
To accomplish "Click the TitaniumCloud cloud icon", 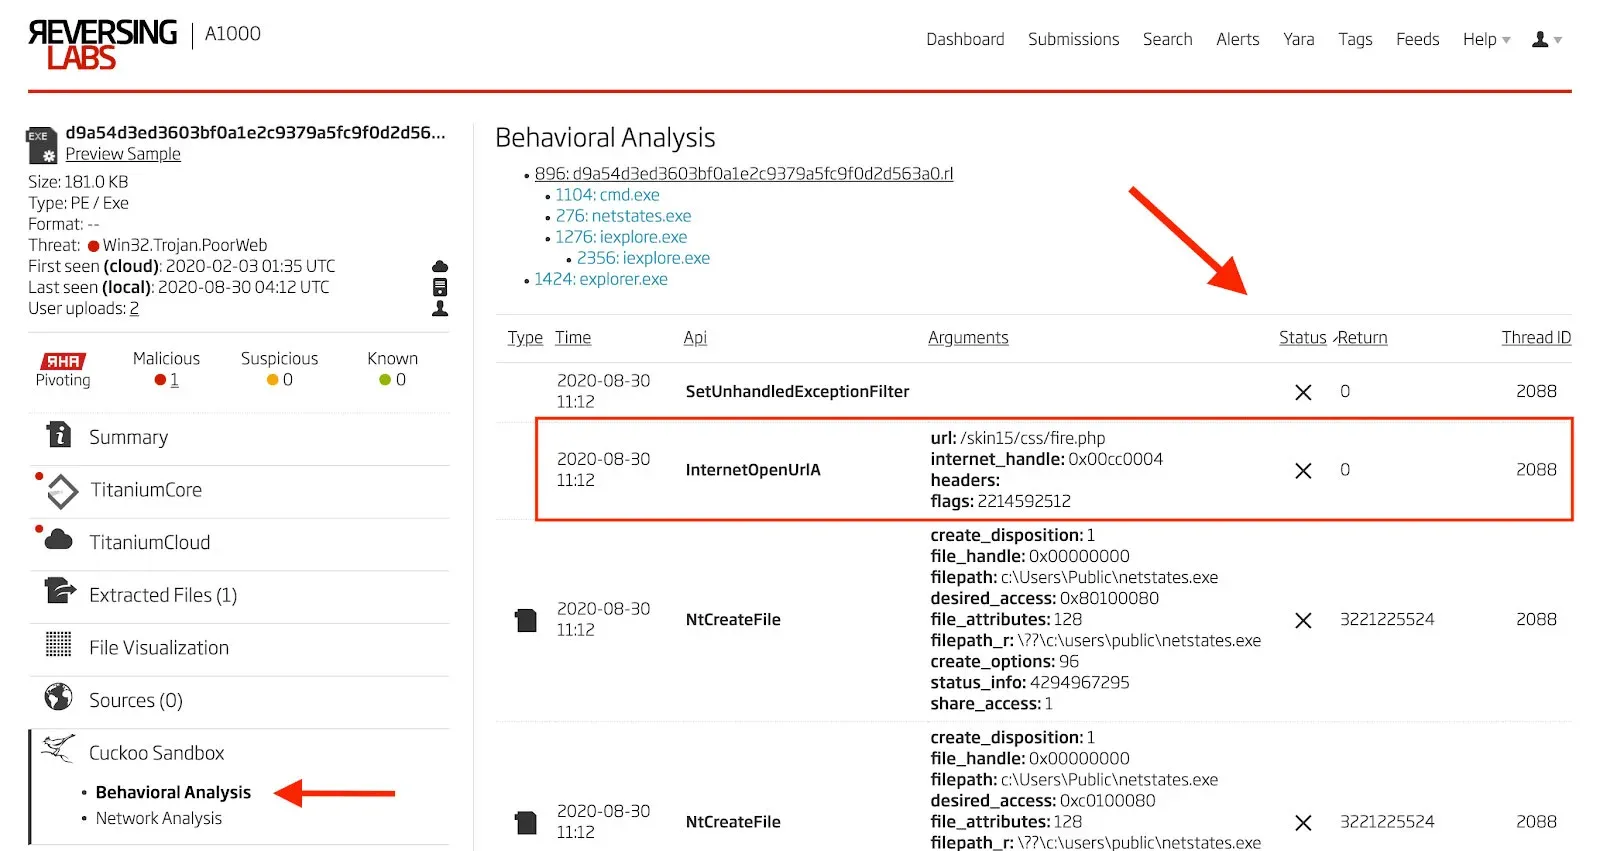I will click(59, 541).
